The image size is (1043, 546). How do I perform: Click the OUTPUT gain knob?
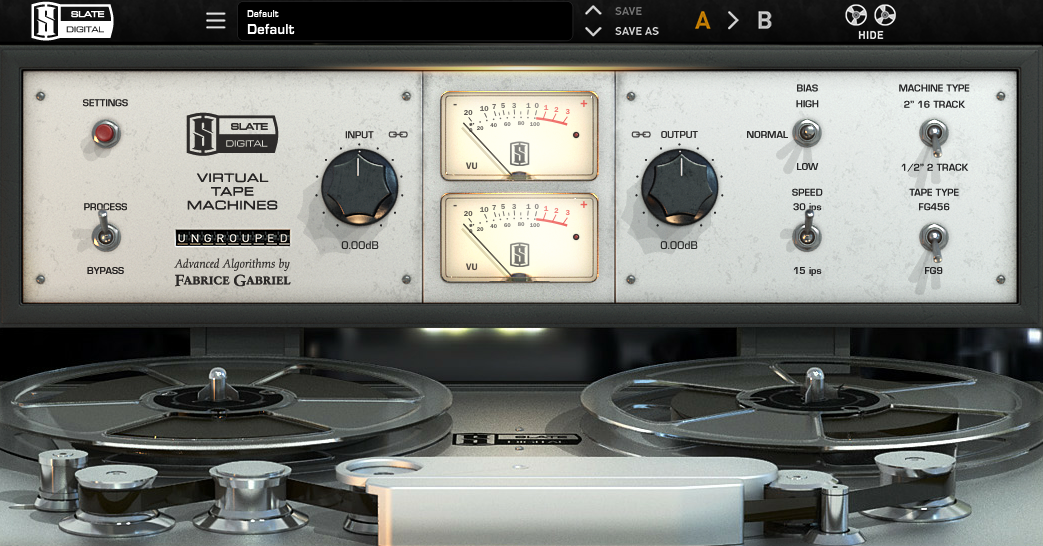point(680,186)
